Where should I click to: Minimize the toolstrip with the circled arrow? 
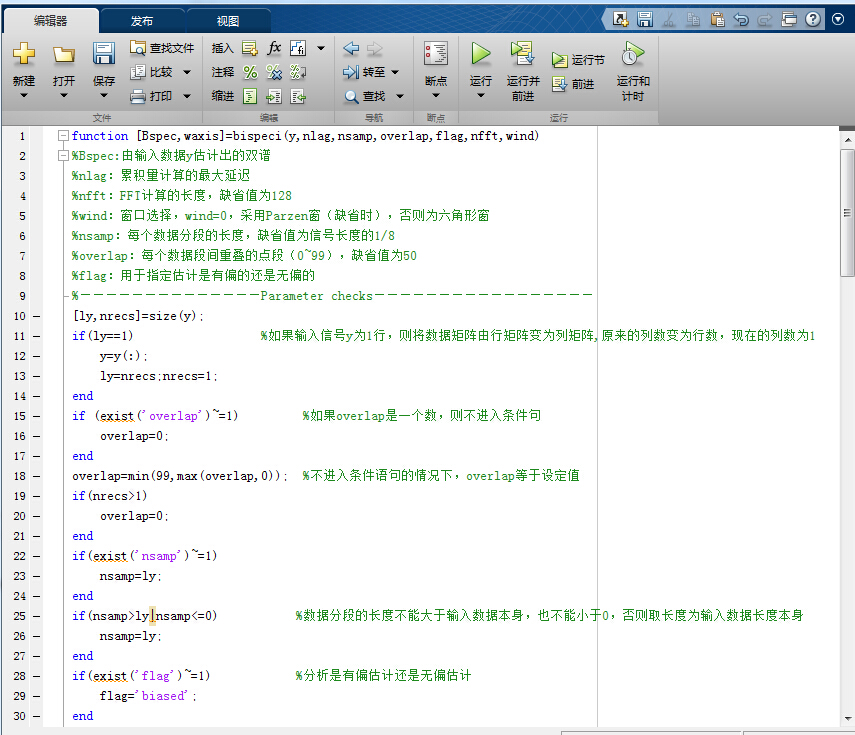838,20
